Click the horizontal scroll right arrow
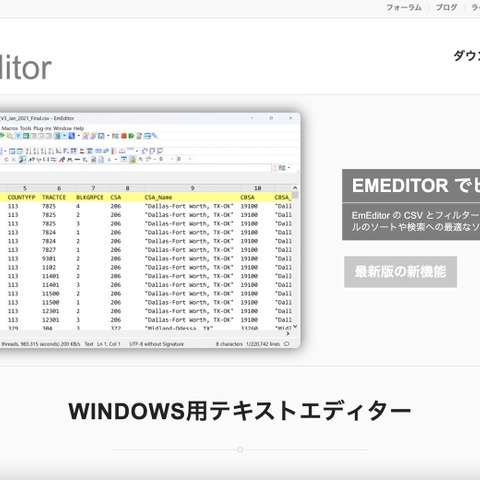Image resolution: width=480 pixels, height=480 pixels. coord(288,333)
